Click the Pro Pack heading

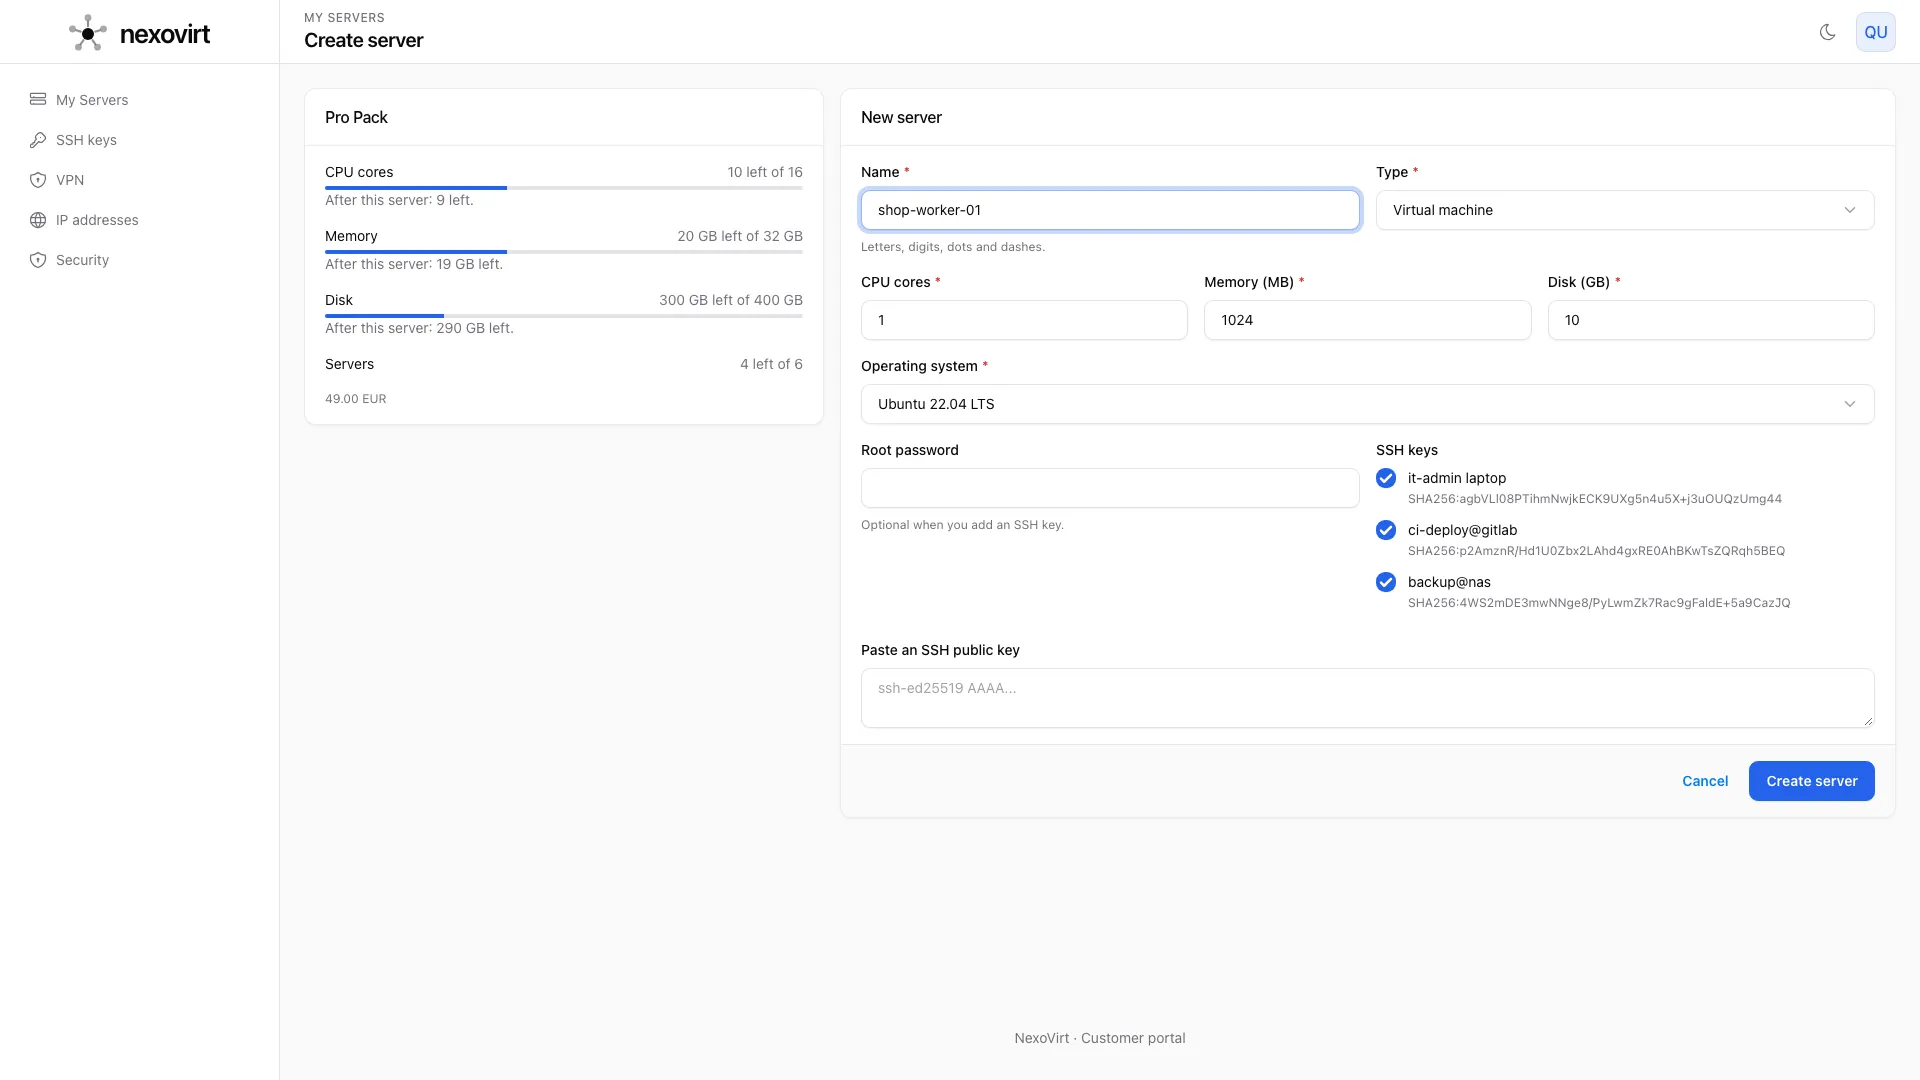[x=356, y=117]
